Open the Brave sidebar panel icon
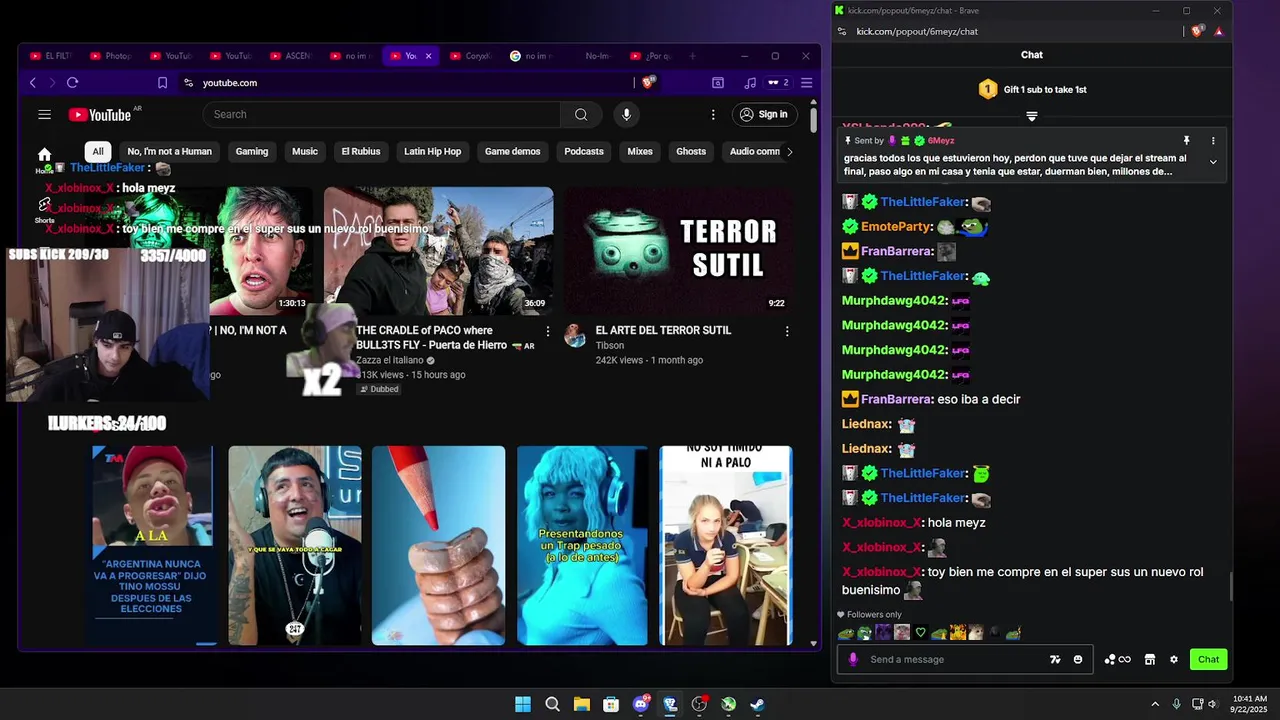This screenshot has height=720, width=1280. tap(718, 83)
